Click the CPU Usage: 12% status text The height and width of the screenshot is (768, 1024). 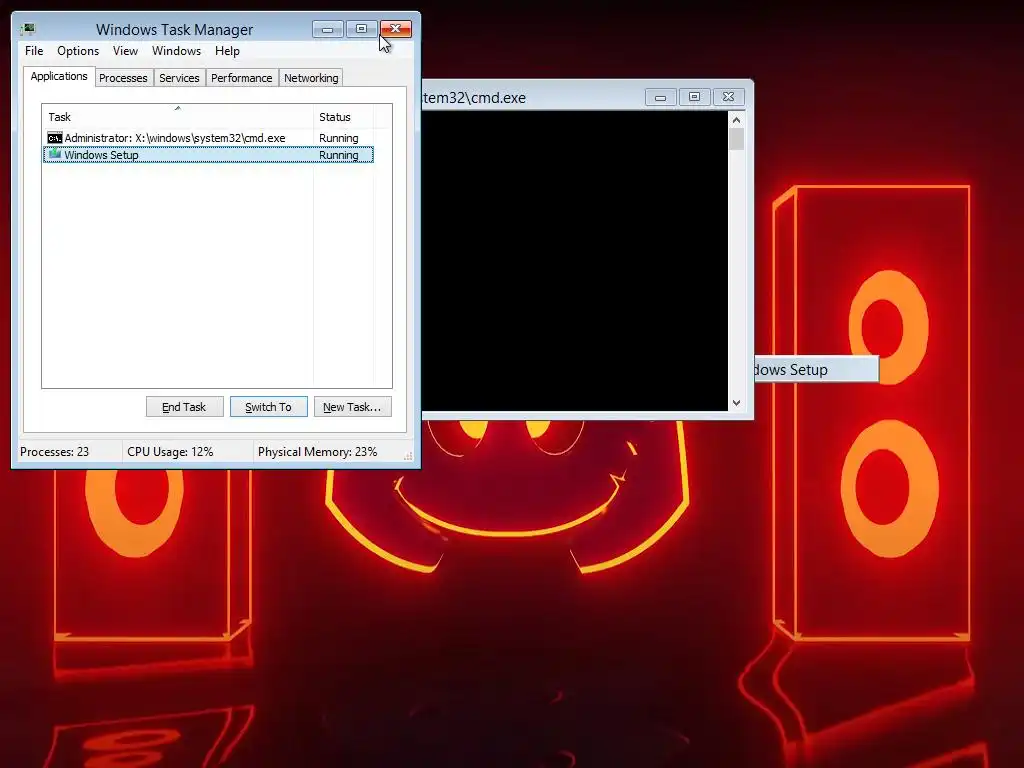click(170, 452)
